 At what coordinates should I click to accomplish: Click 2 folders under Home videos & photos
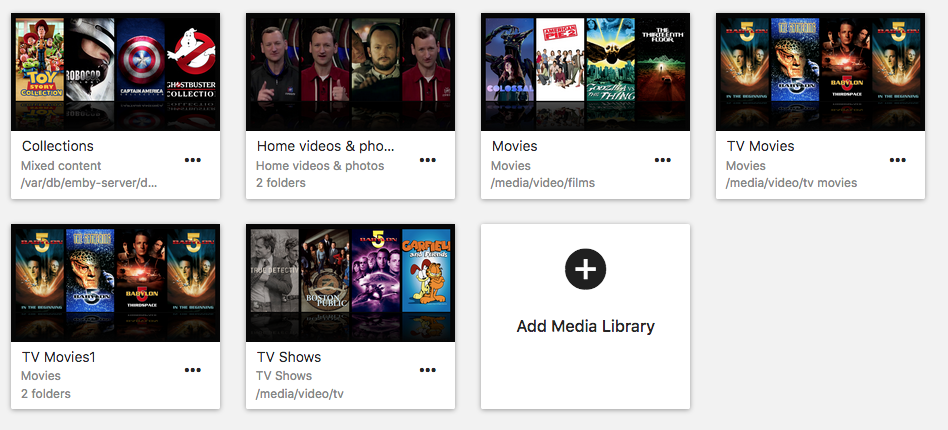(281, 183)
